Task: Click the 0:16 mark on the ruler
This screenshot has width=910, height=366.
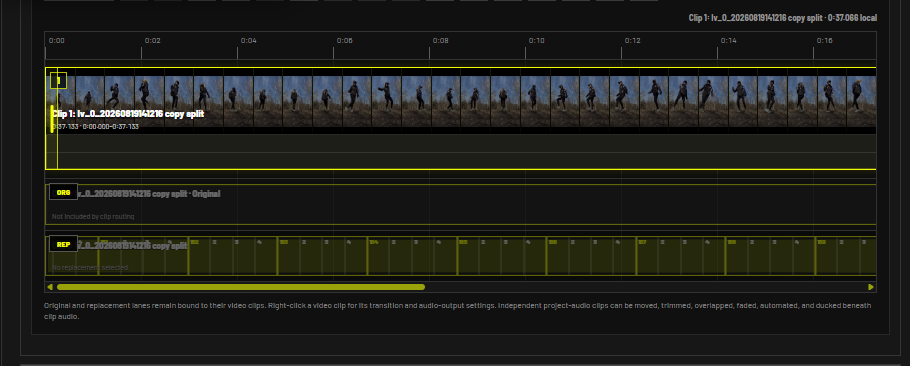Action: (x=825, y=41)
